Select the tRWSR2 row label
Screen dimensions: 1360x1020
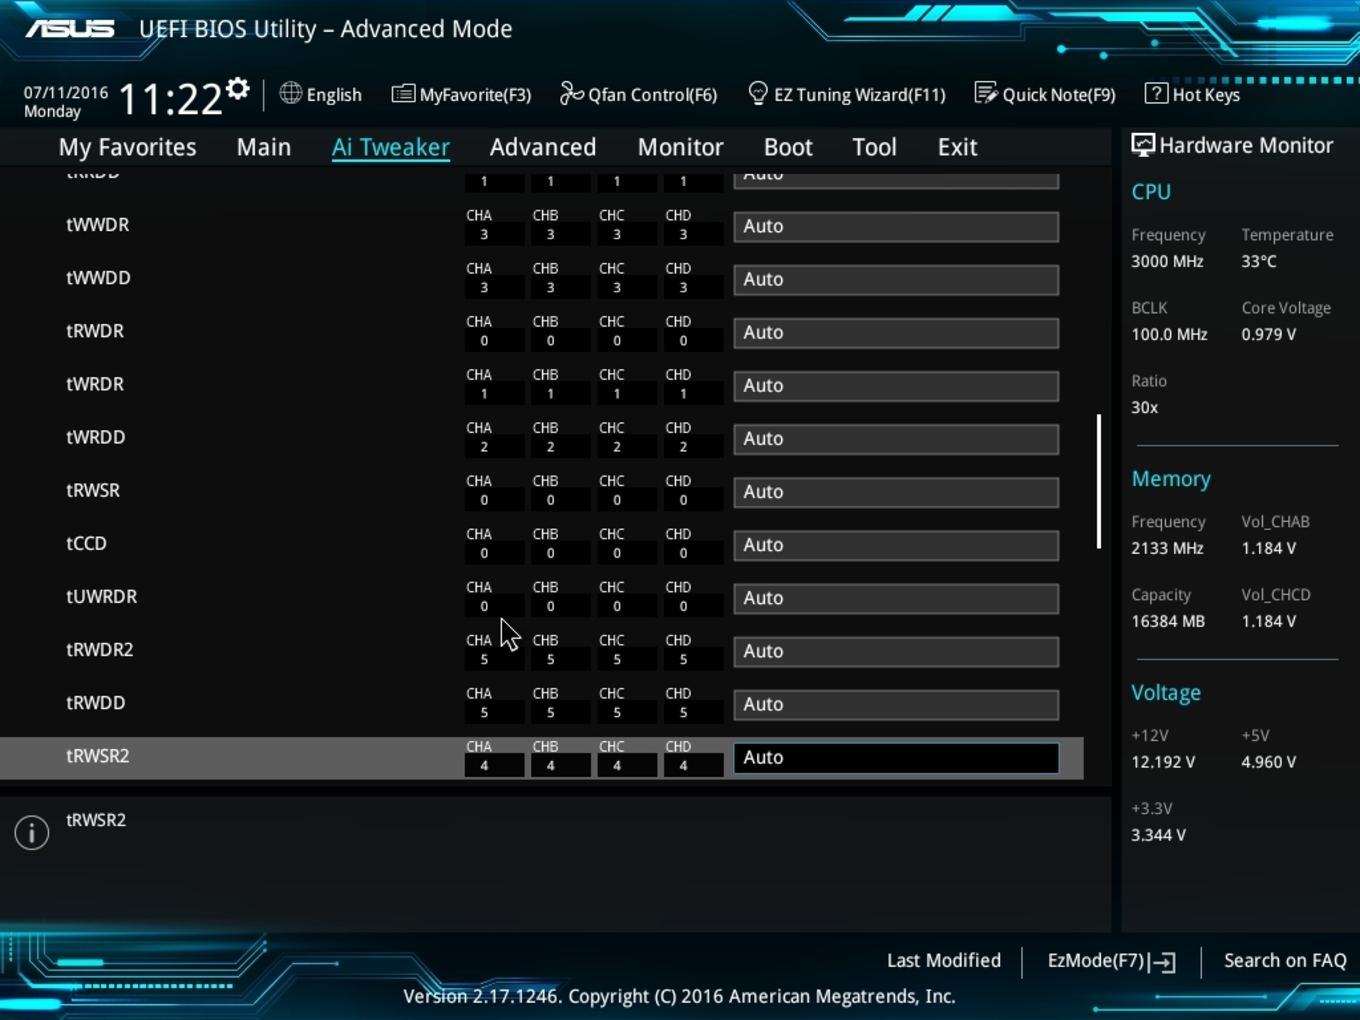click(97, 755)
